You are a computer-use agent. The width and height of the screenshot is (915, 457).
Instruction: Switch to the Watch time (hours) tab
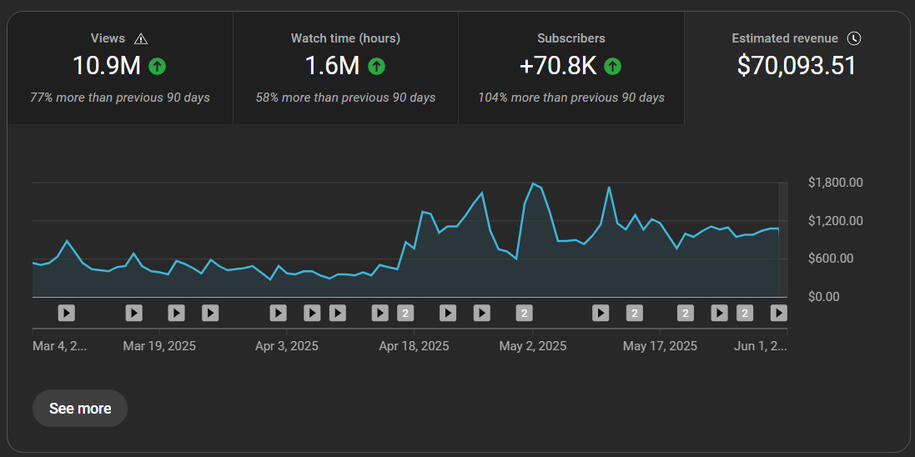click(x=345, y=68)
